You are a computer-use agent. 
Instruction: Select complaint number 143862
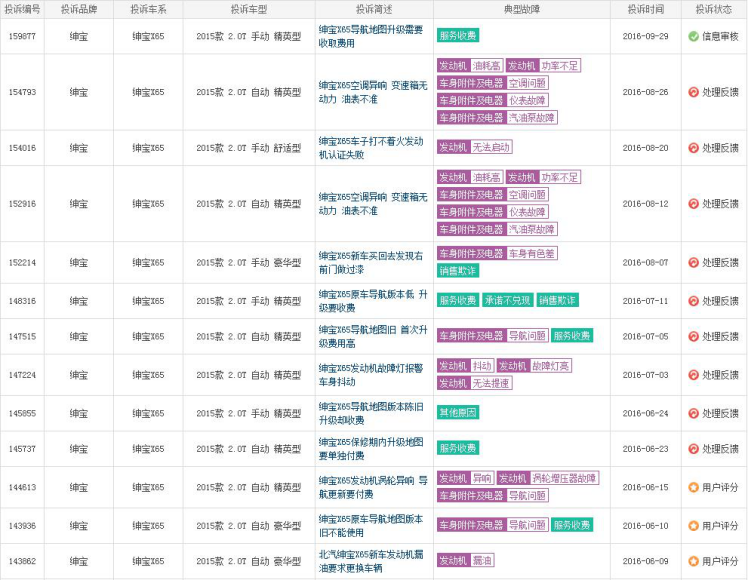tap(22, 561)
